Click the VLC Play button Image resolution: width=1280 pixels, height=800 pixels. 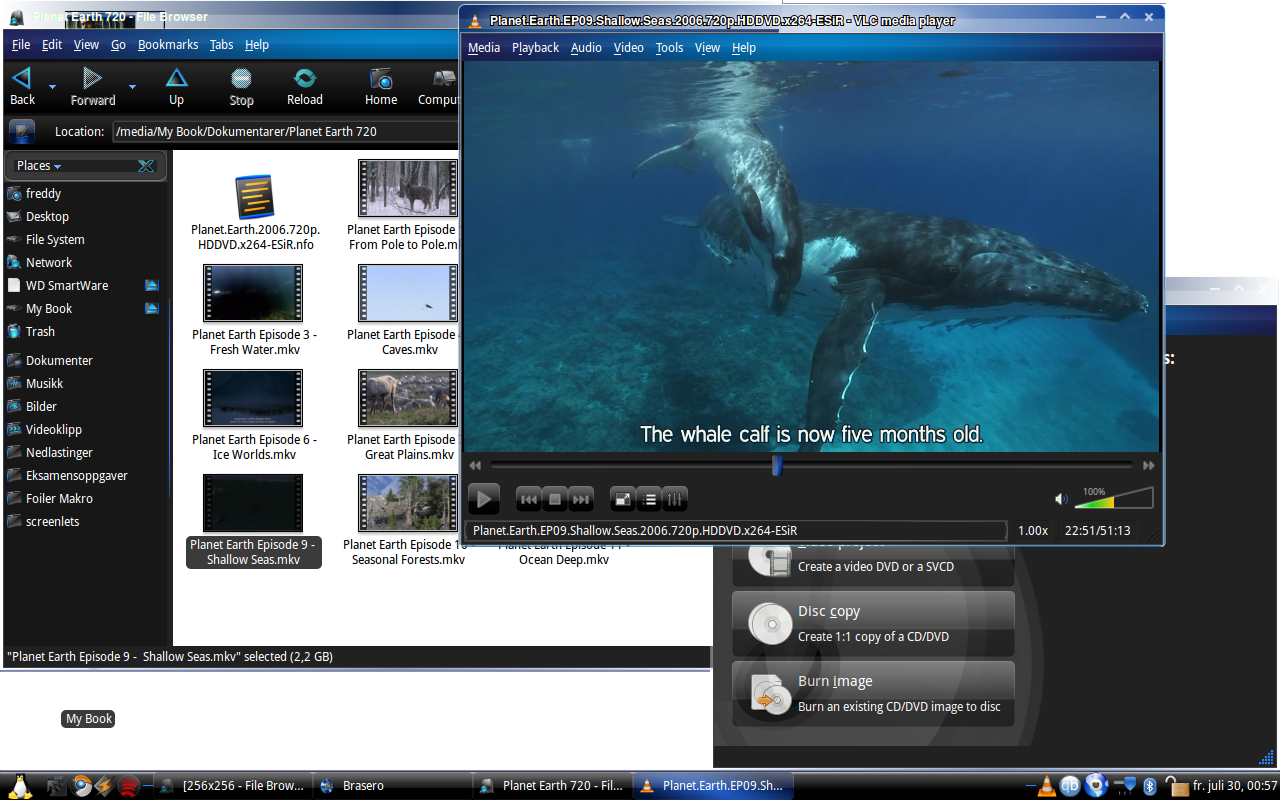click(x=484, y=498)
